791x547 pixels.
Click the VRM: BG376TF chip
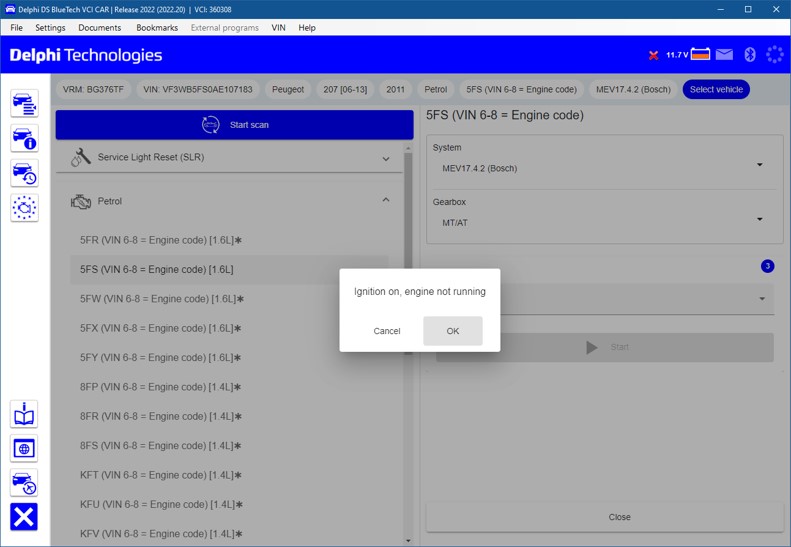click(x=93, y=89)
